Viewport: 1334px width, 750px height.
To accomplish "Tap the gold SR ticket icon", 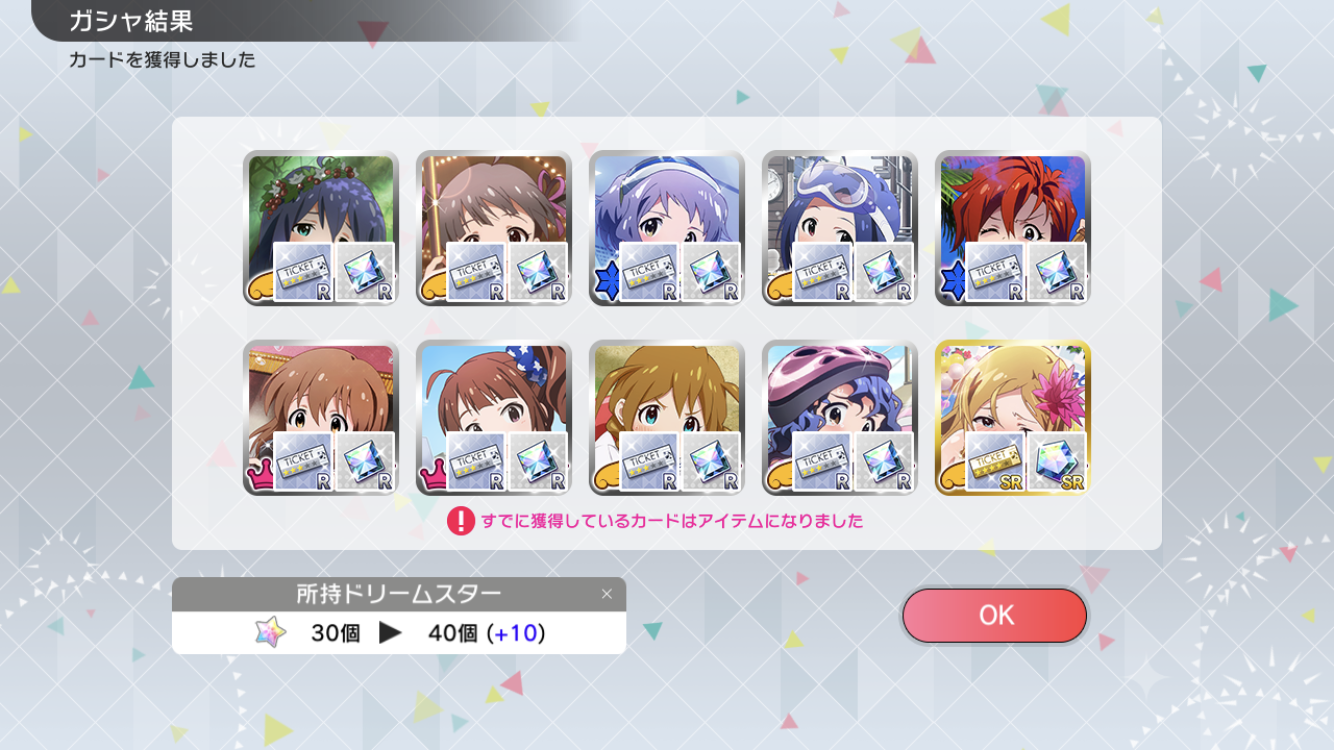I will tap(995, 462).
